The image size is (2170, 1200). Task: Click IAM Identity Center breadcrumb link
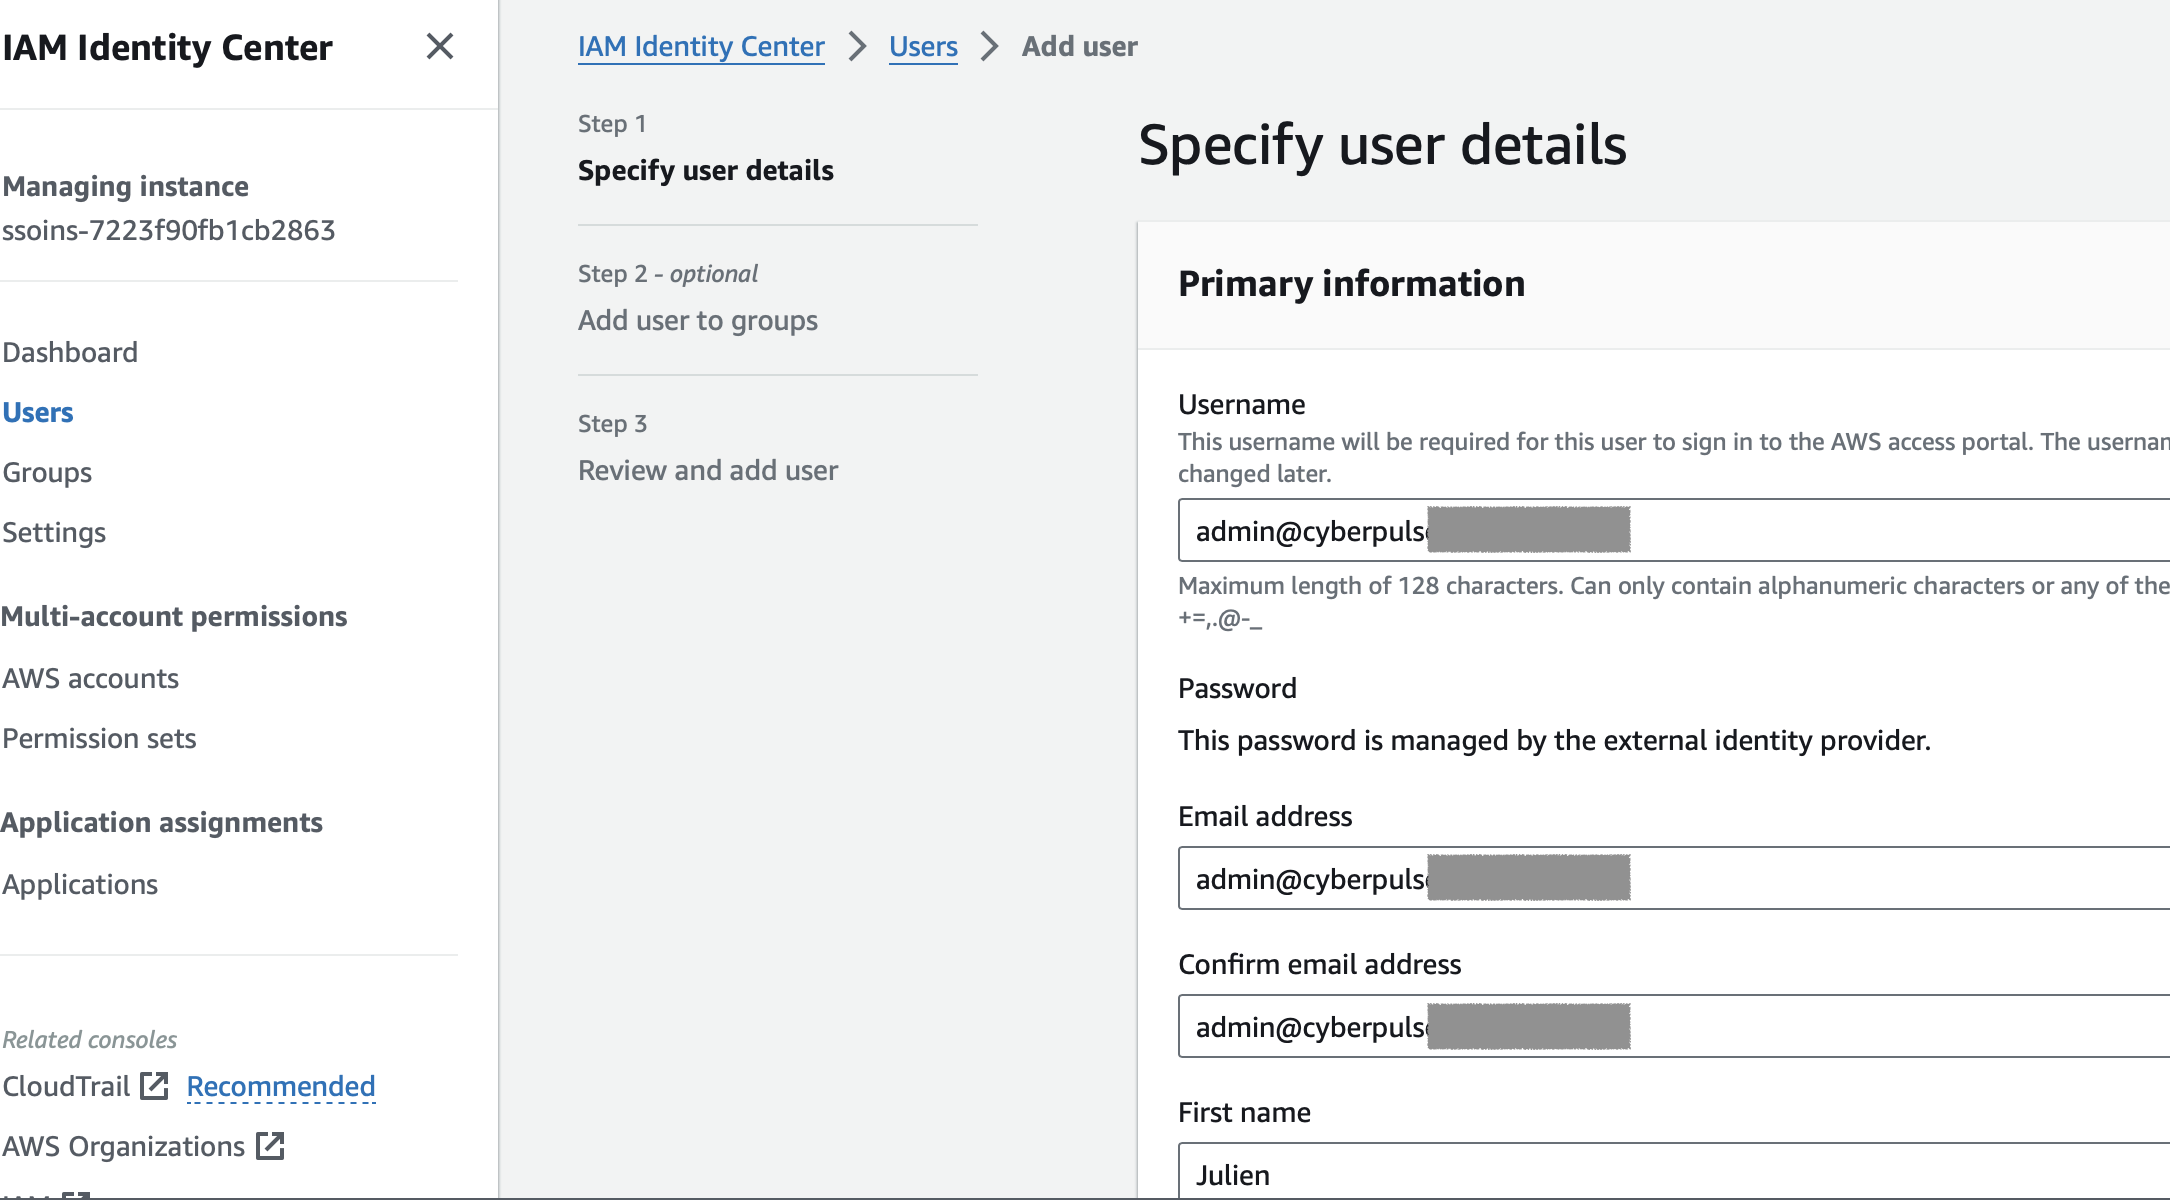coord(701,46)
